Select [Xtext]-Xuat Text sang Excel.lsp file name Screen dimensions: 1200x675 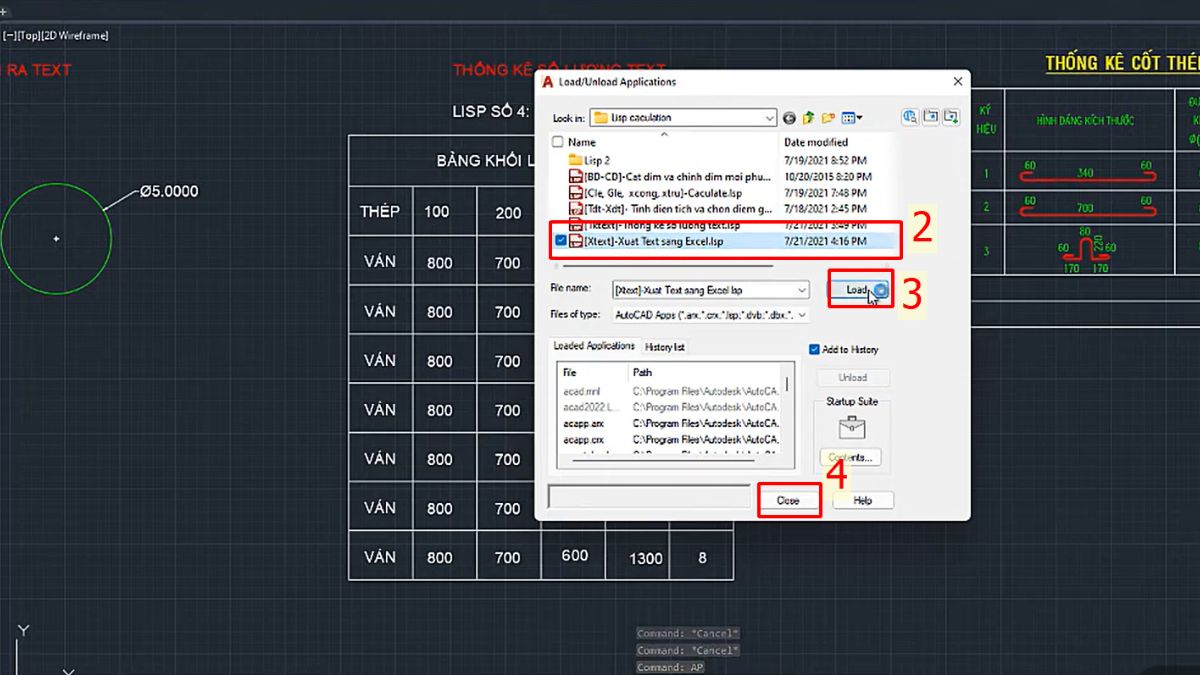pos(653,241)
